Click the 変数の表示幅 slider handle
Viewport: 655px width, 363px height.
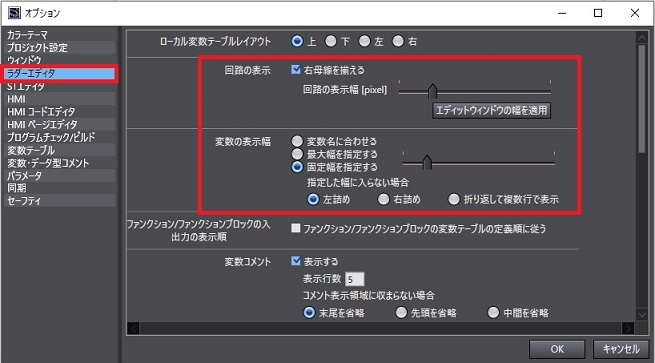(x=427, y=162)
